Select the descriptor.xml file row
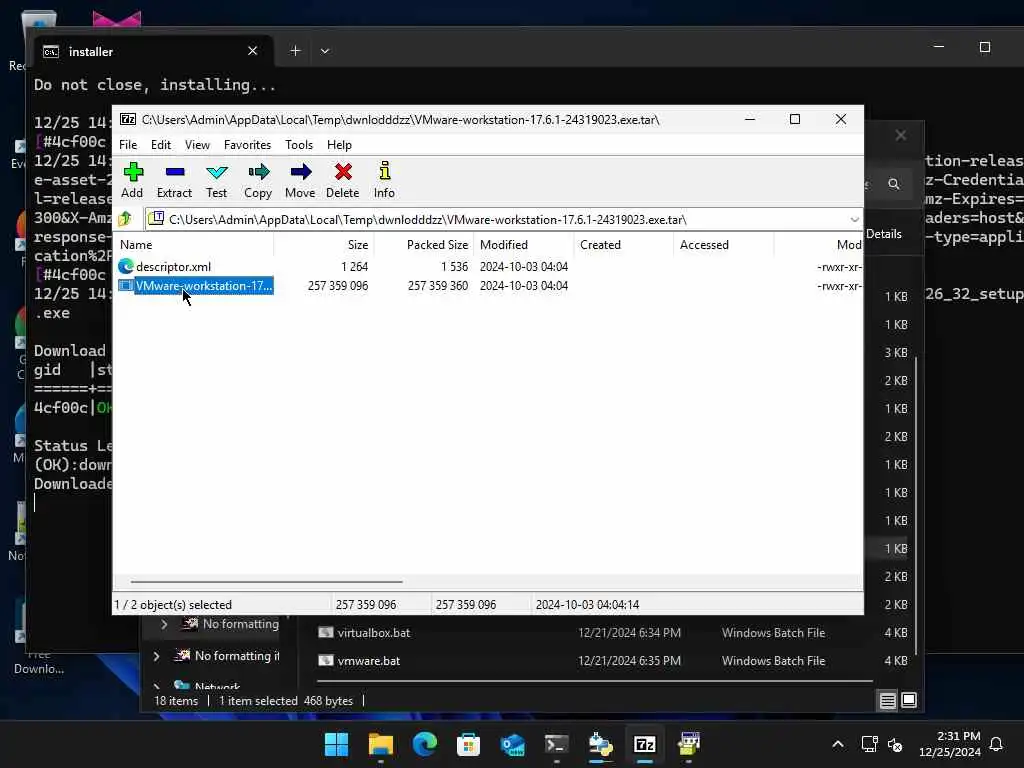The image size is (1024, 768). pos(490,266)
